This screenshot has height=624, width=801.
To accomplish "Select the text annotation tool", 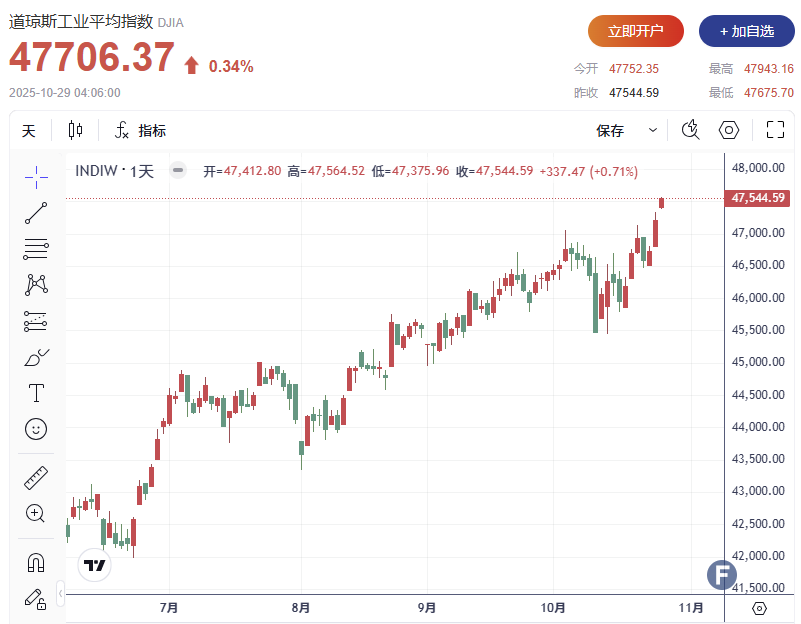I will 36,392.
